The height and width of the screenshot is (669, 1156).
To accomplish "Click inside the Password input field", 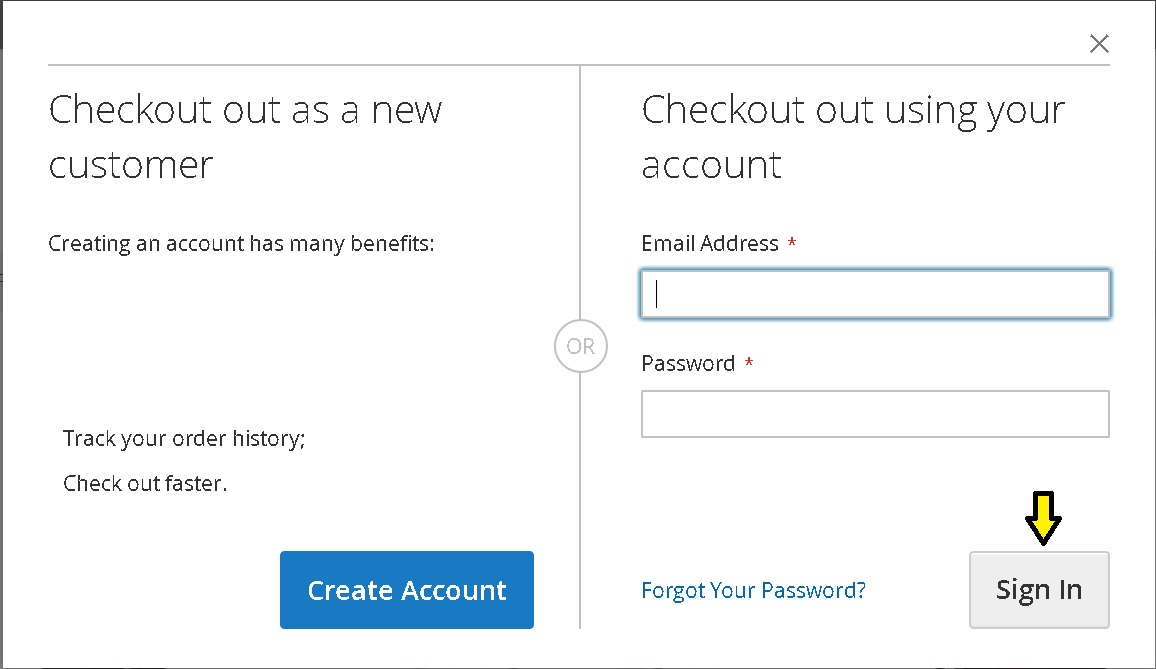I will [875, 413].
